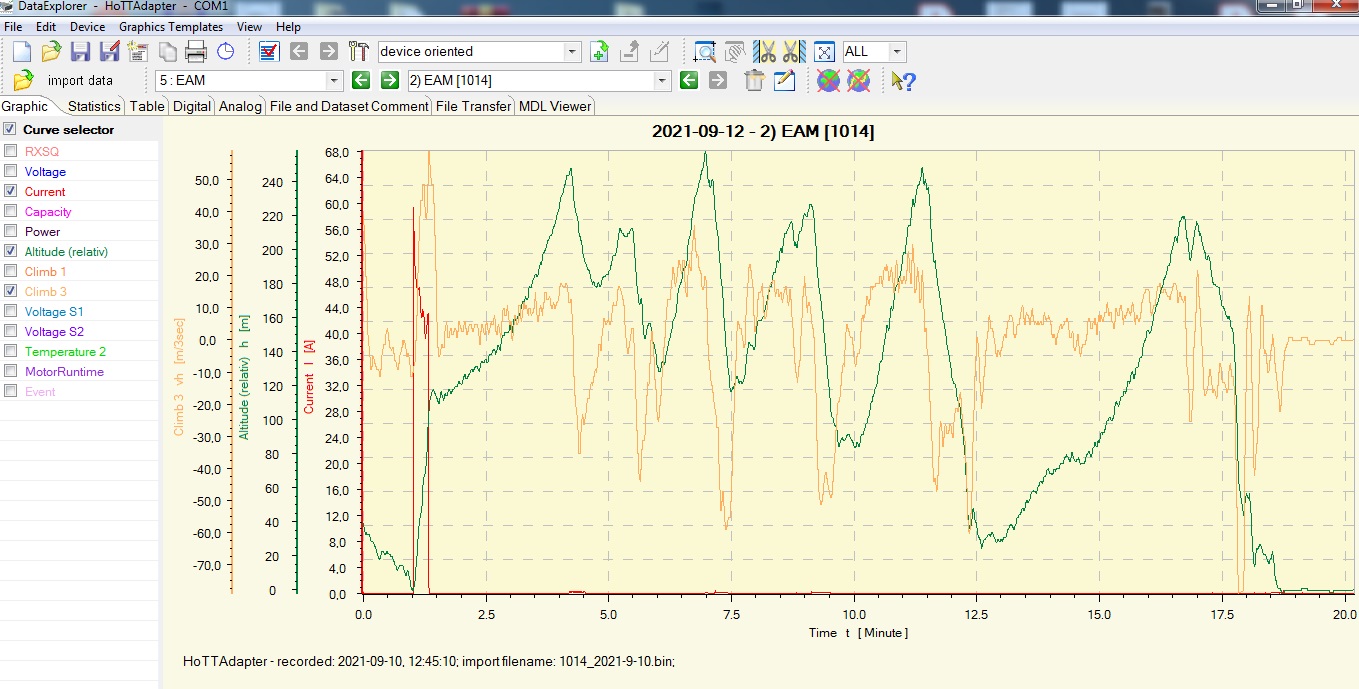
Task: Open the File Transfer tab
Action: click(x=474, y=106)
